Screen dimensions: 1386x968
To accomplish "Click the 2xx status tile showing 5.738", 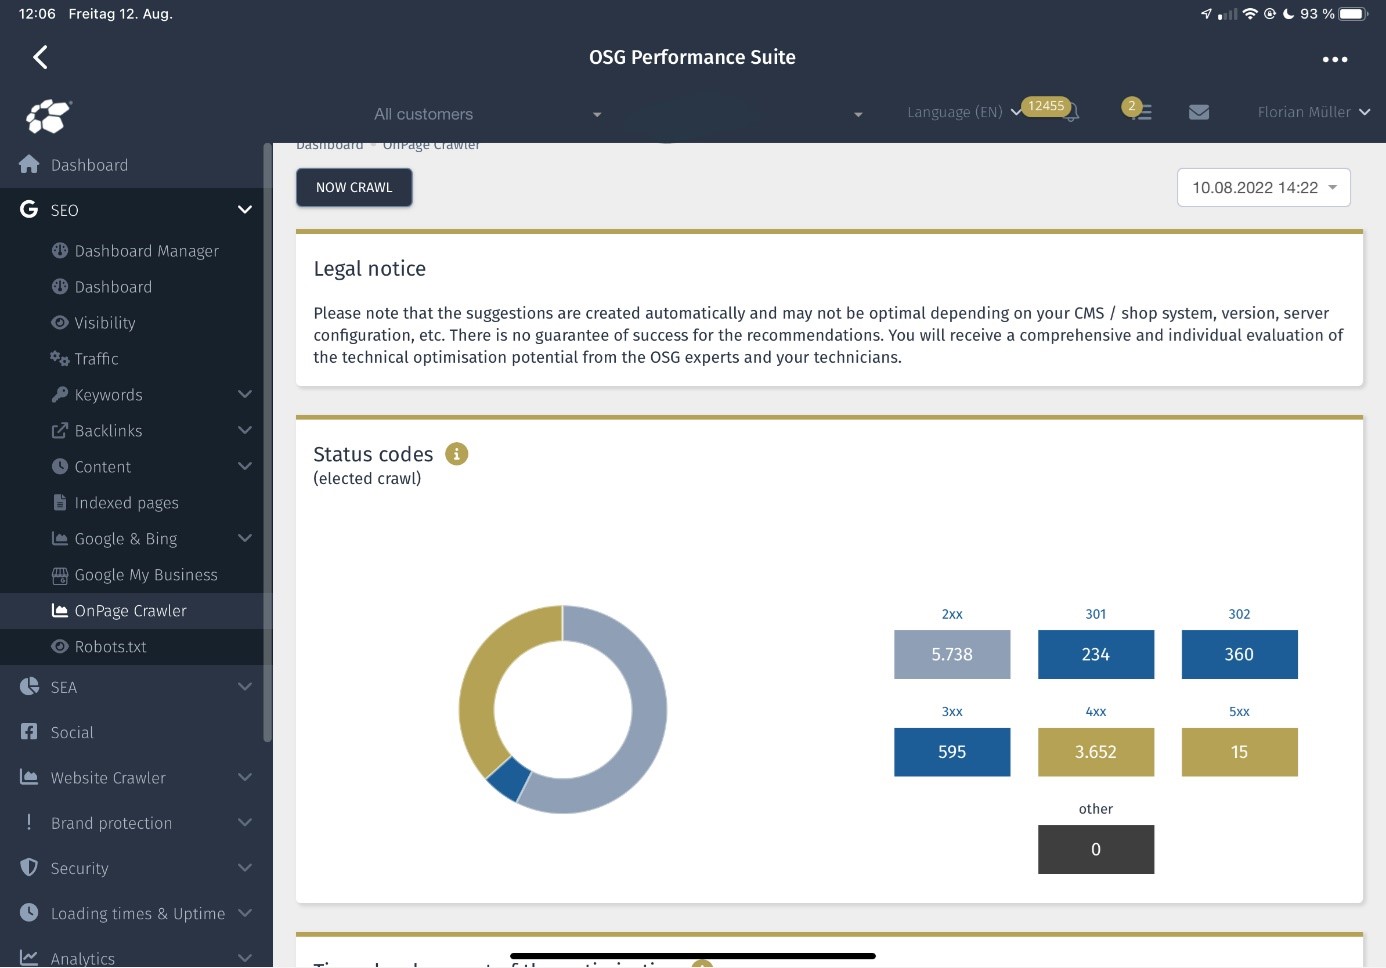I will click(952, 654).
